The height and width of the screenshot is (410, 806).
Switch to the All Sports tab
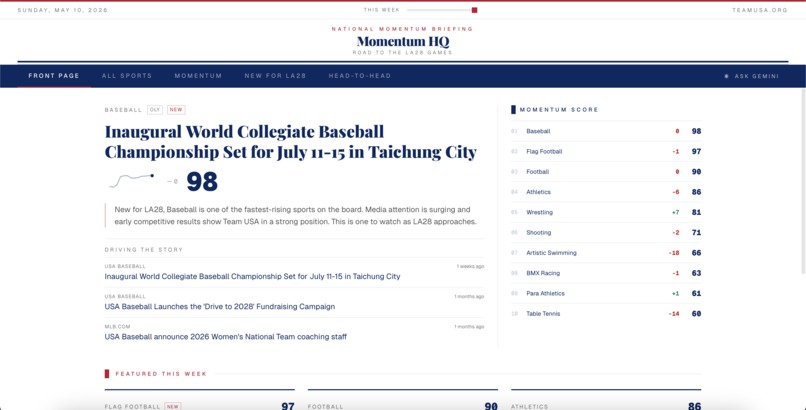(127, 76)
